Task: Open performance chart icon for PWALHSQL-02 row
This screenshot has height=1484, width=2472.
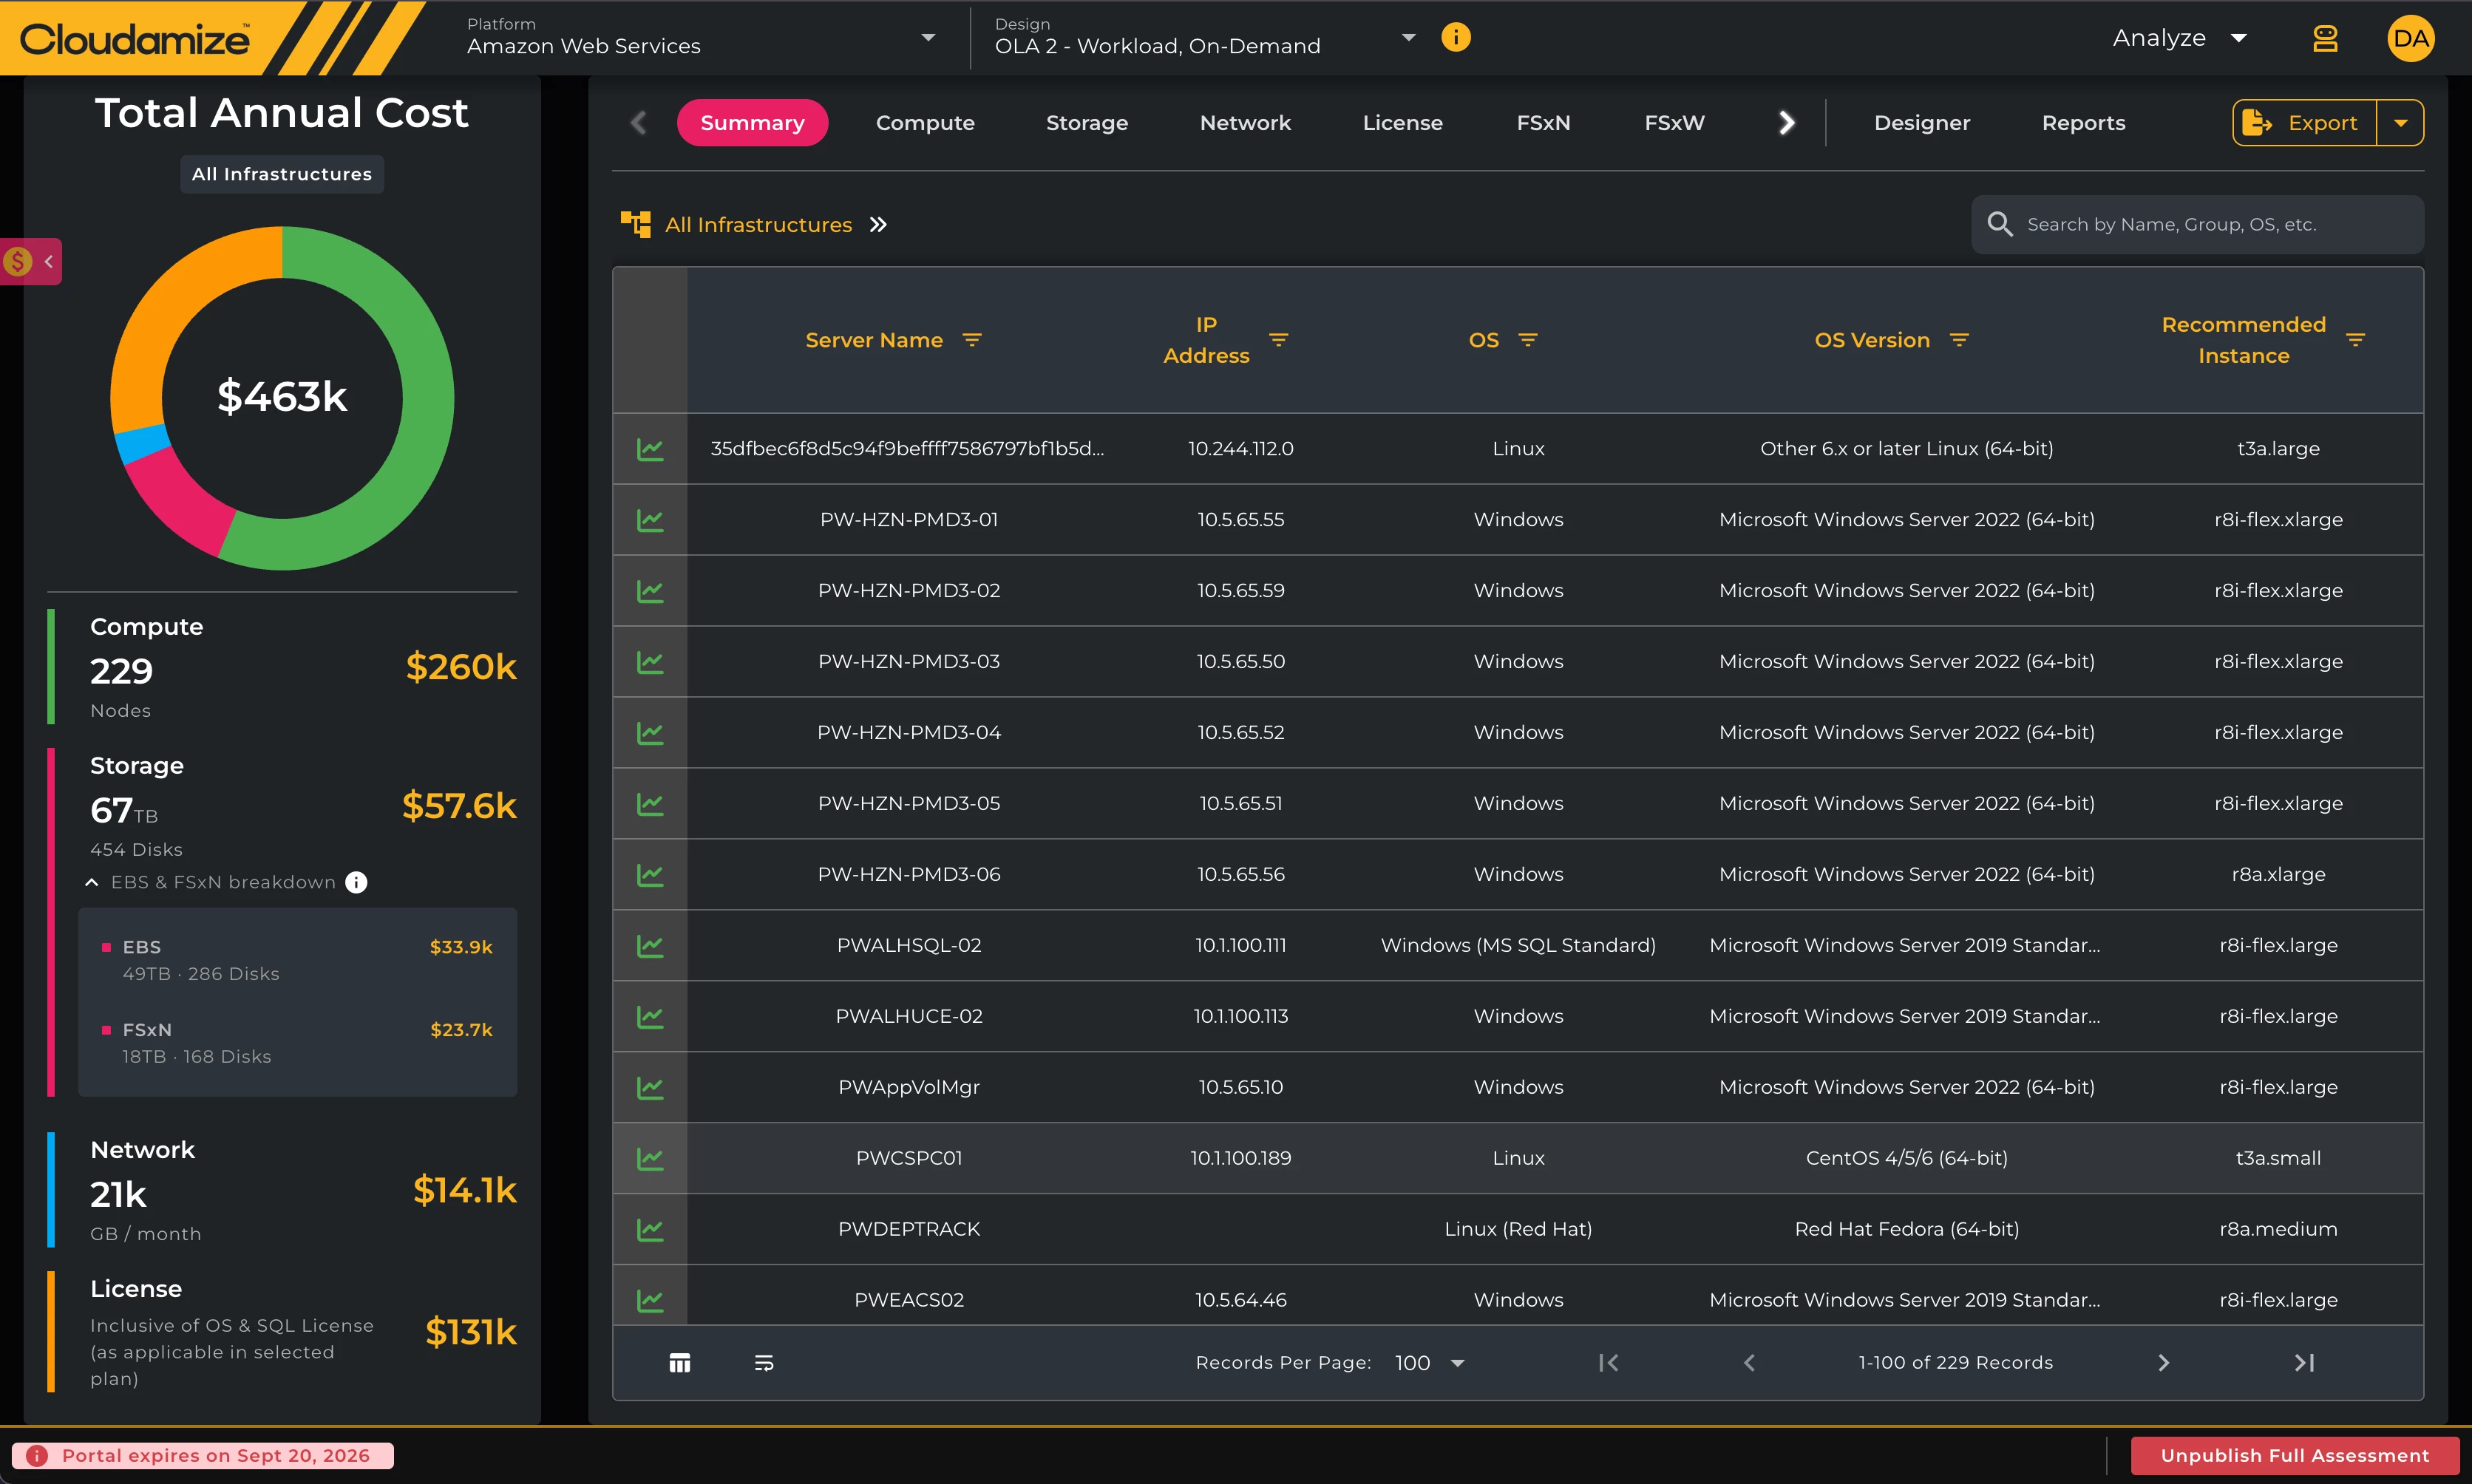Action: pos(650,945)
